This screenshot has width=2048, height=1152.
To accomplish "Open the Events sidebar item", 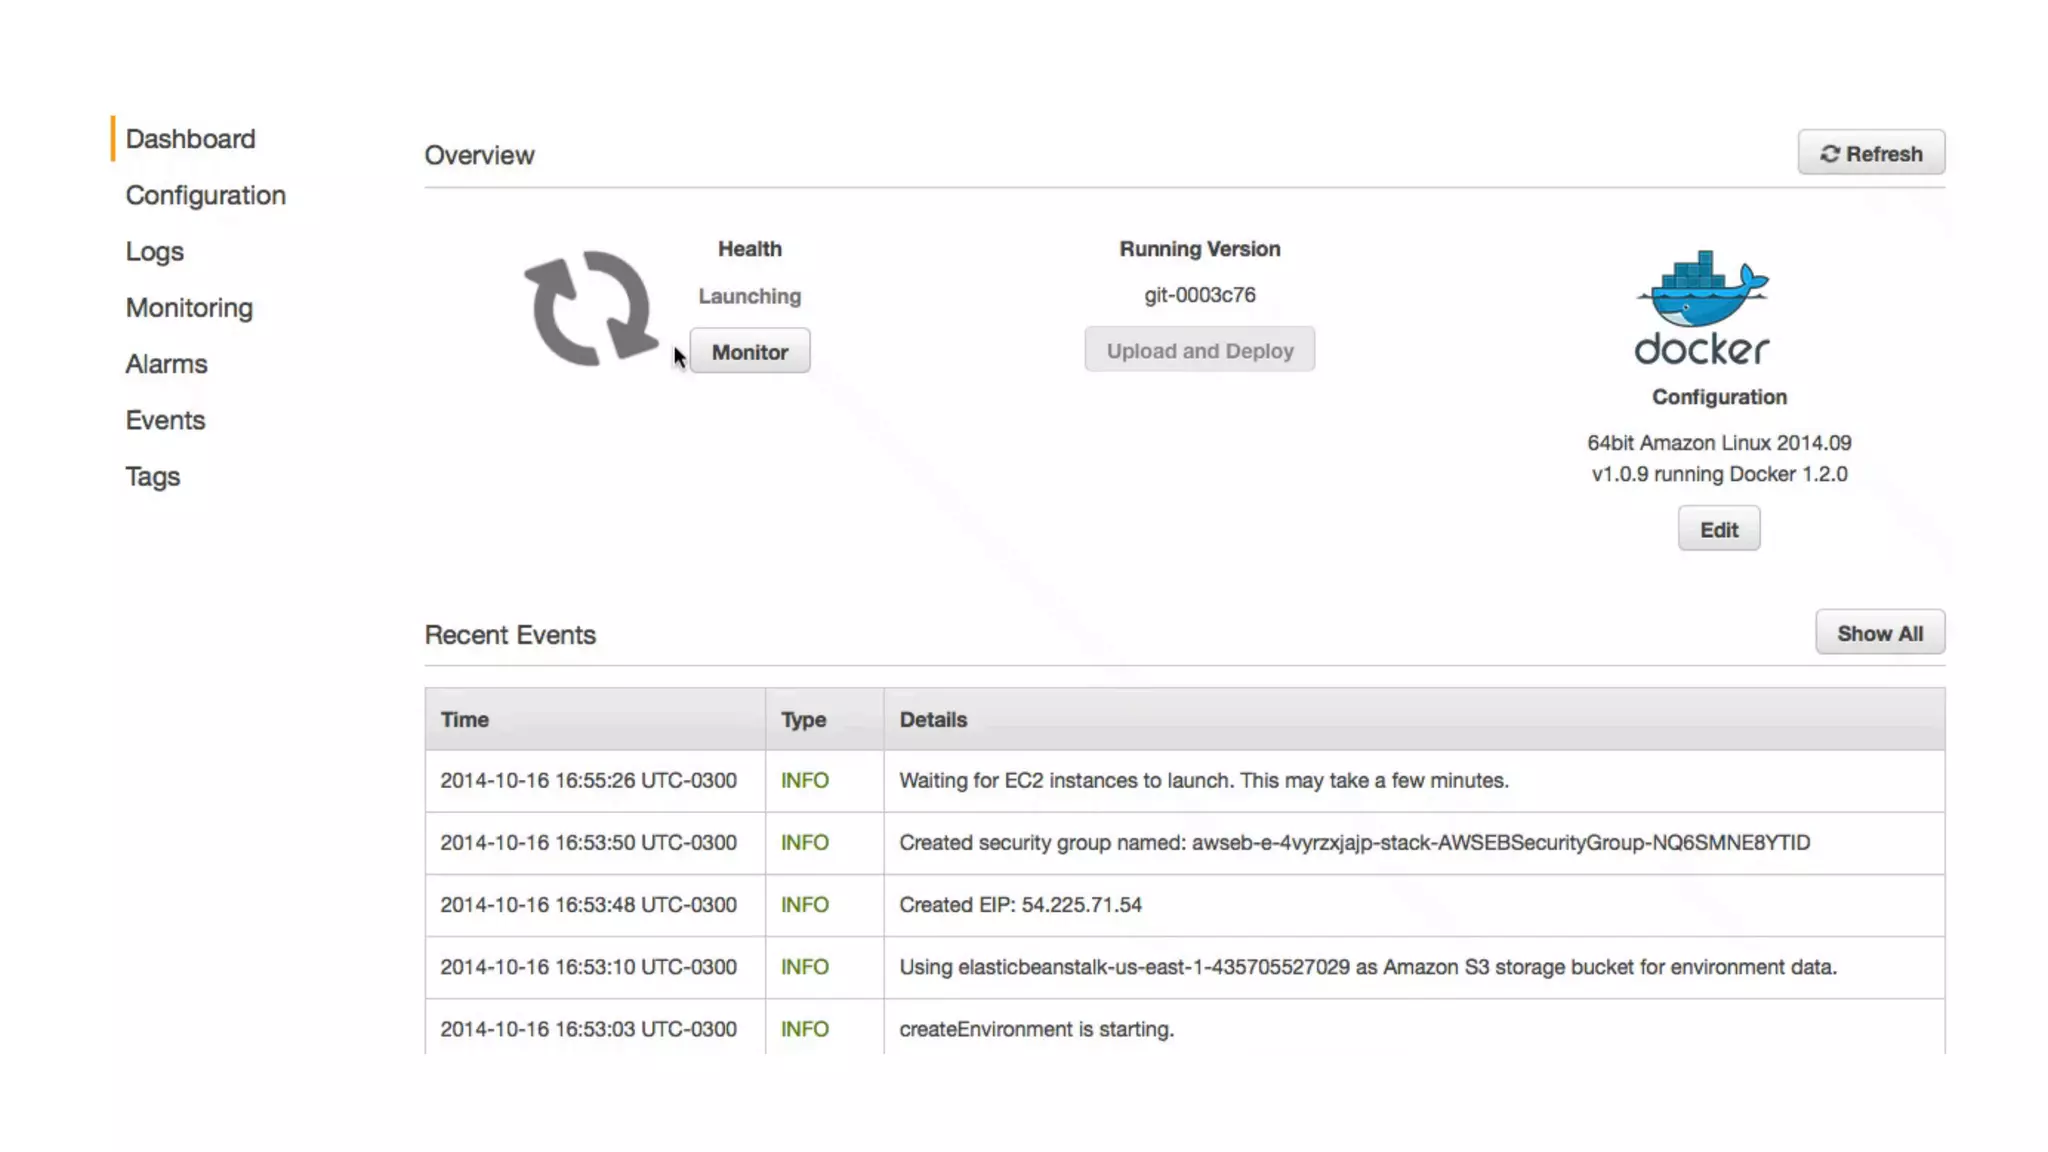I will [165, 420].
